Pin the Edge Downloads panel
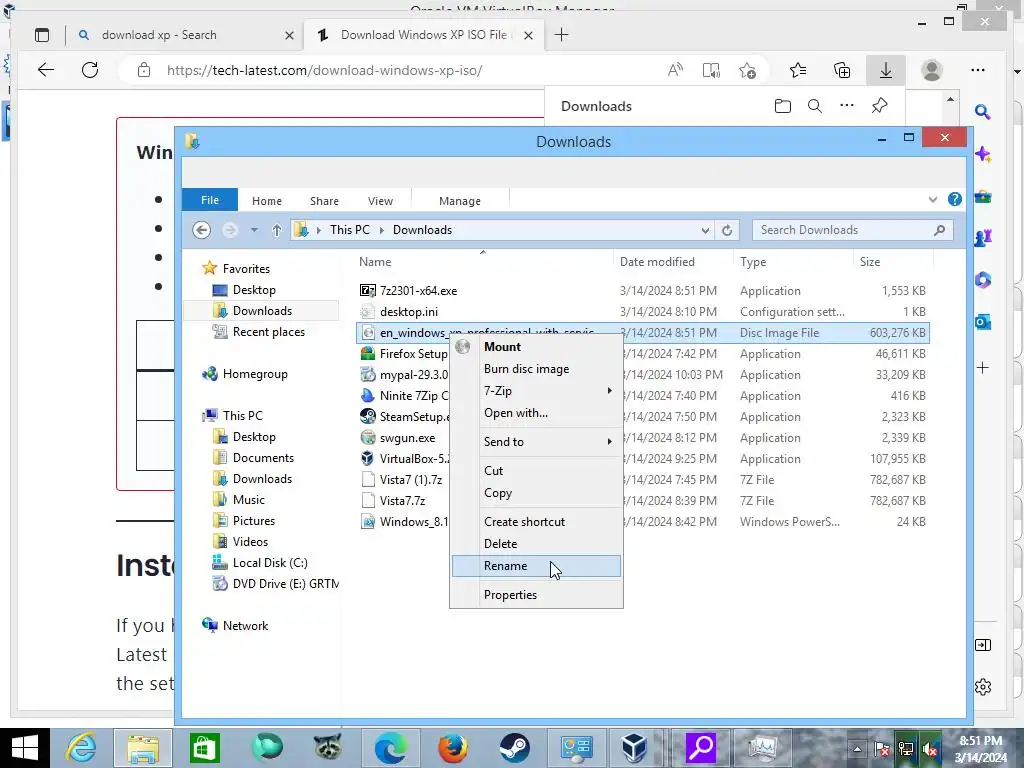The height and width of the screenshot is (768, 1024). tap(880, 106)
